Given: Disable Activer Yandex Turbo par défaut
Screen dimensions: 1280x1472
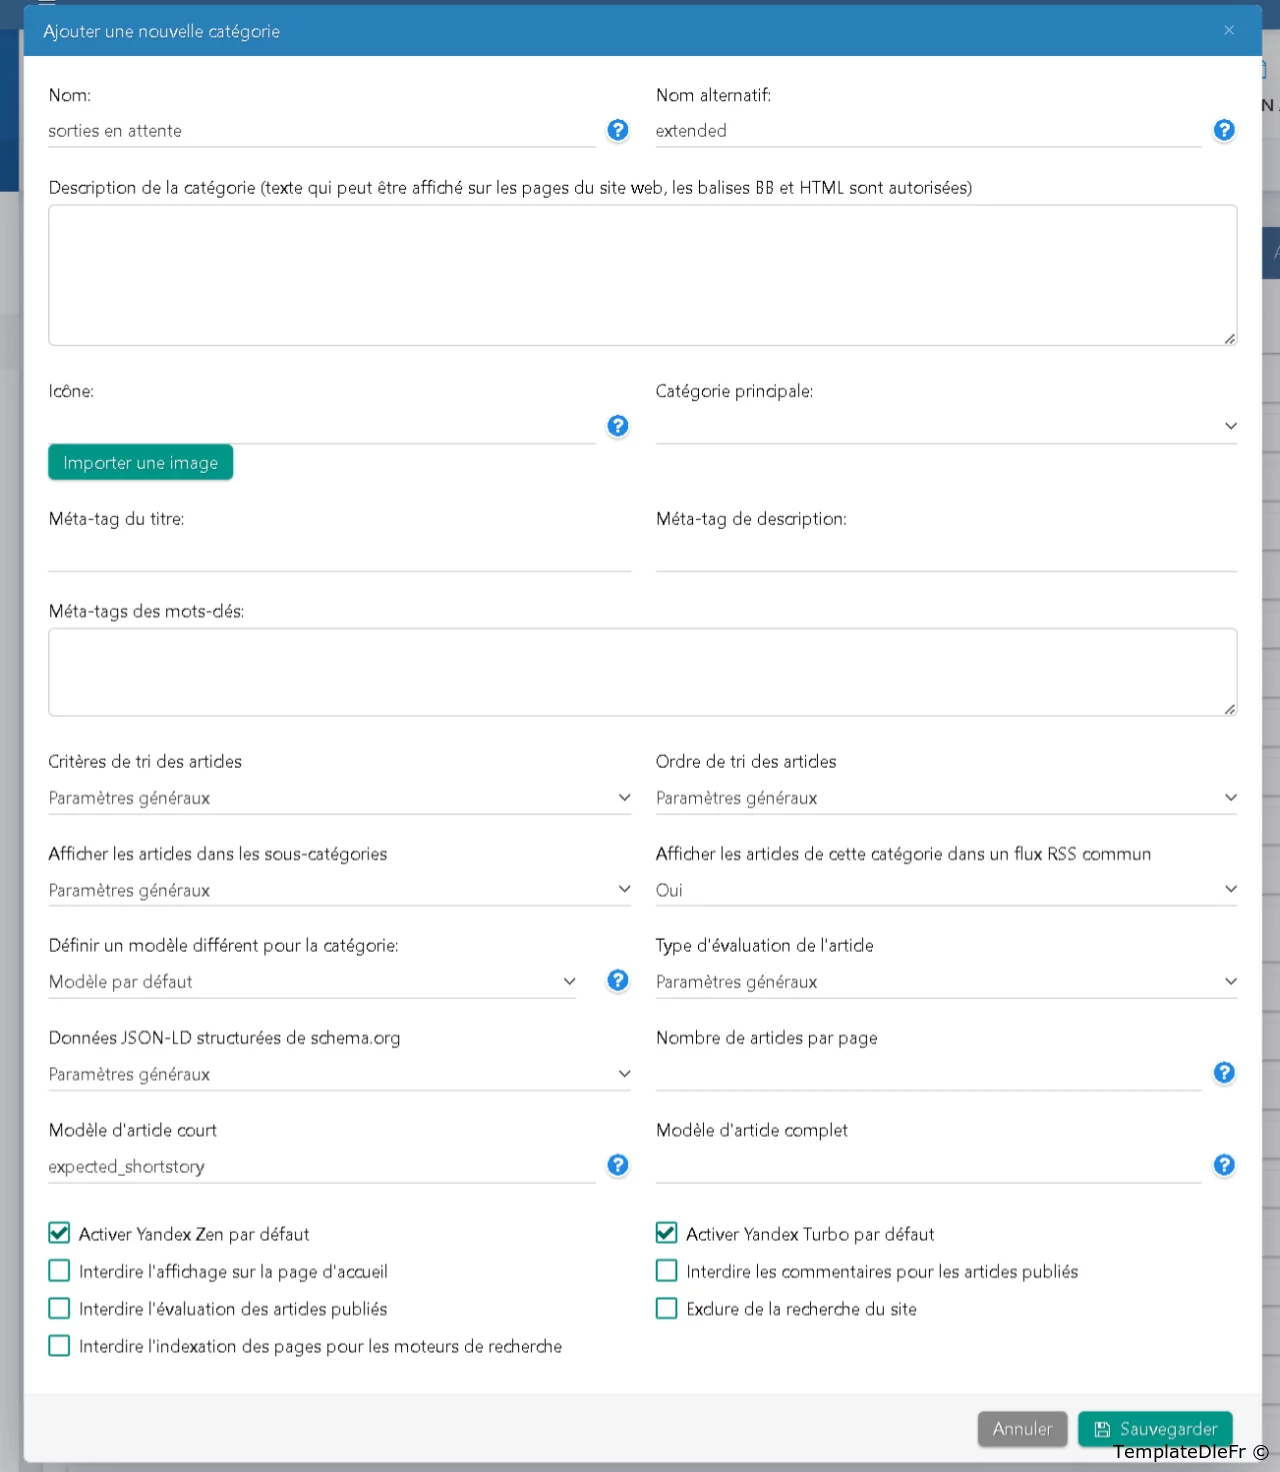Looking at the screenshot, I should pyautogui.click(x=667, y=1233).
